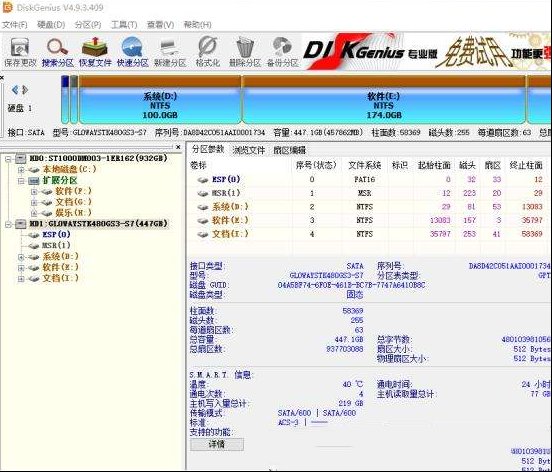Click the 标识 column header

coord(400,165)
